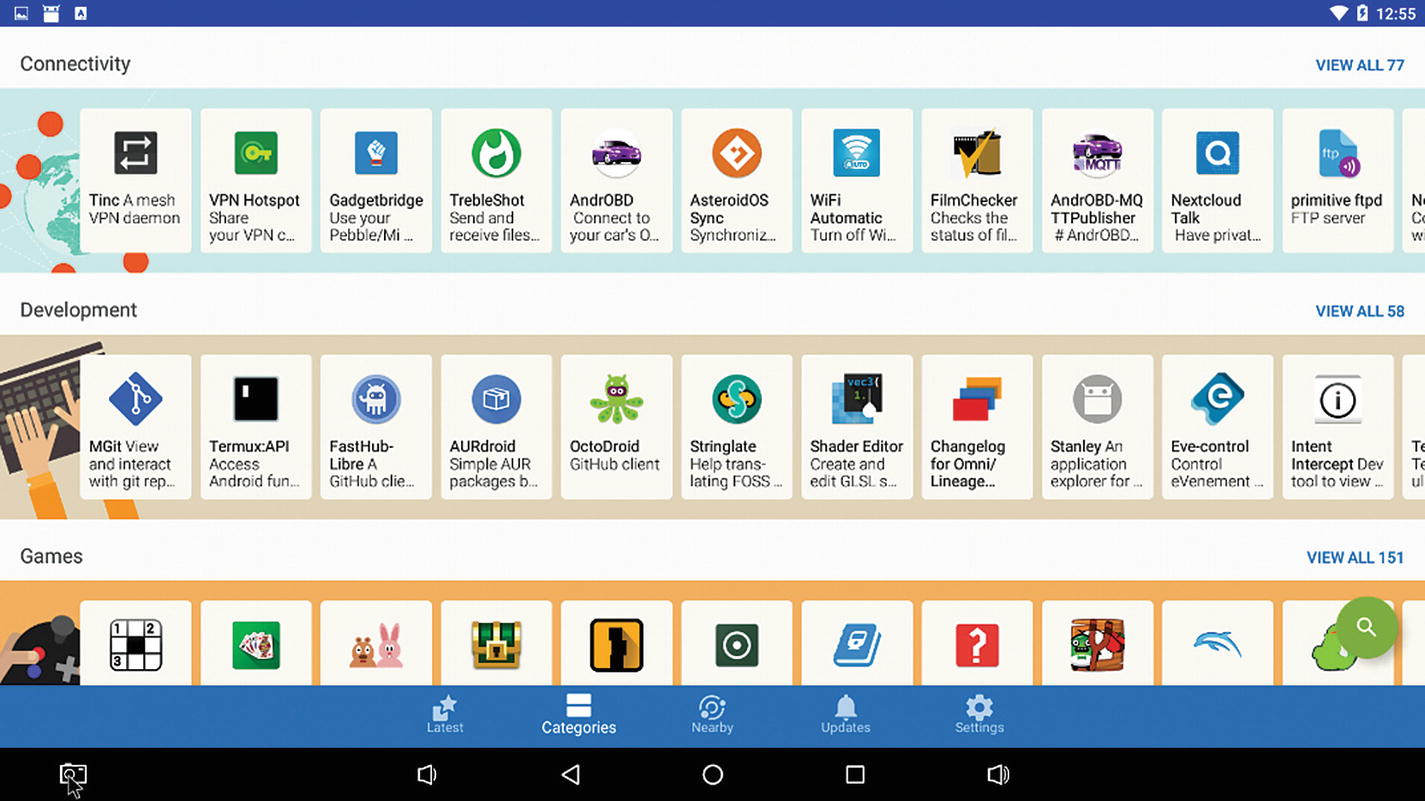Open the blue book game icon
Screen dimensions: 1425x801
857,645
